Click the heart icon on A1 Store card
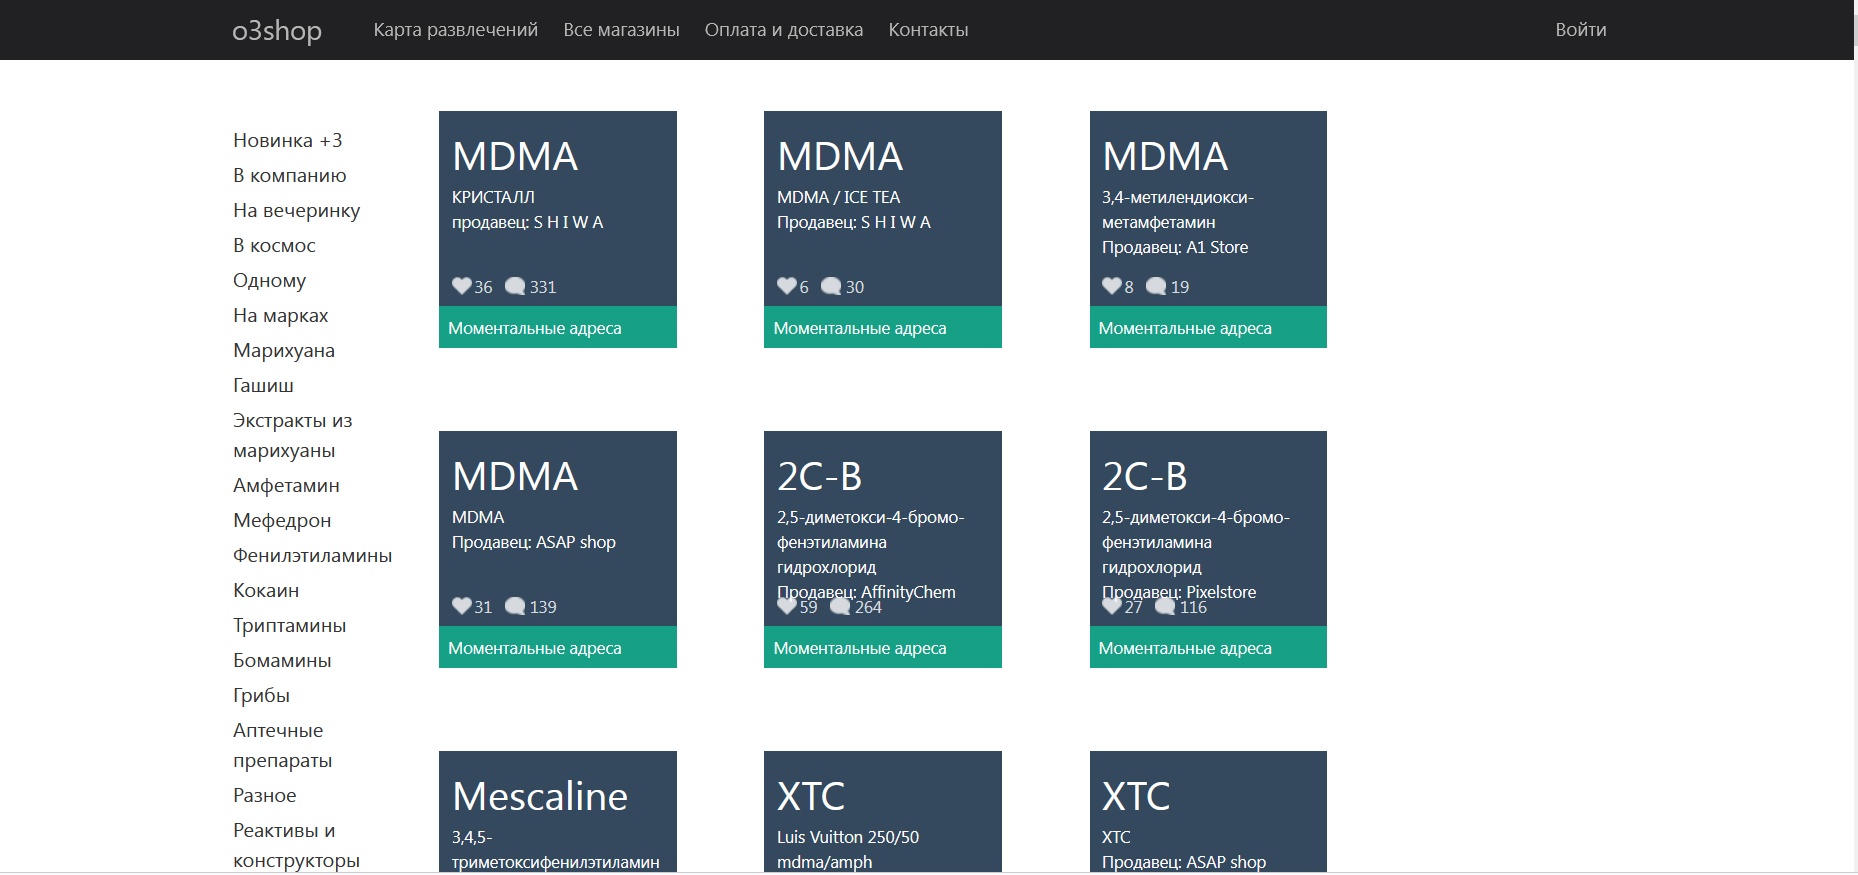The height and width of the screenshot is (875, 1858). point(1111,286)
